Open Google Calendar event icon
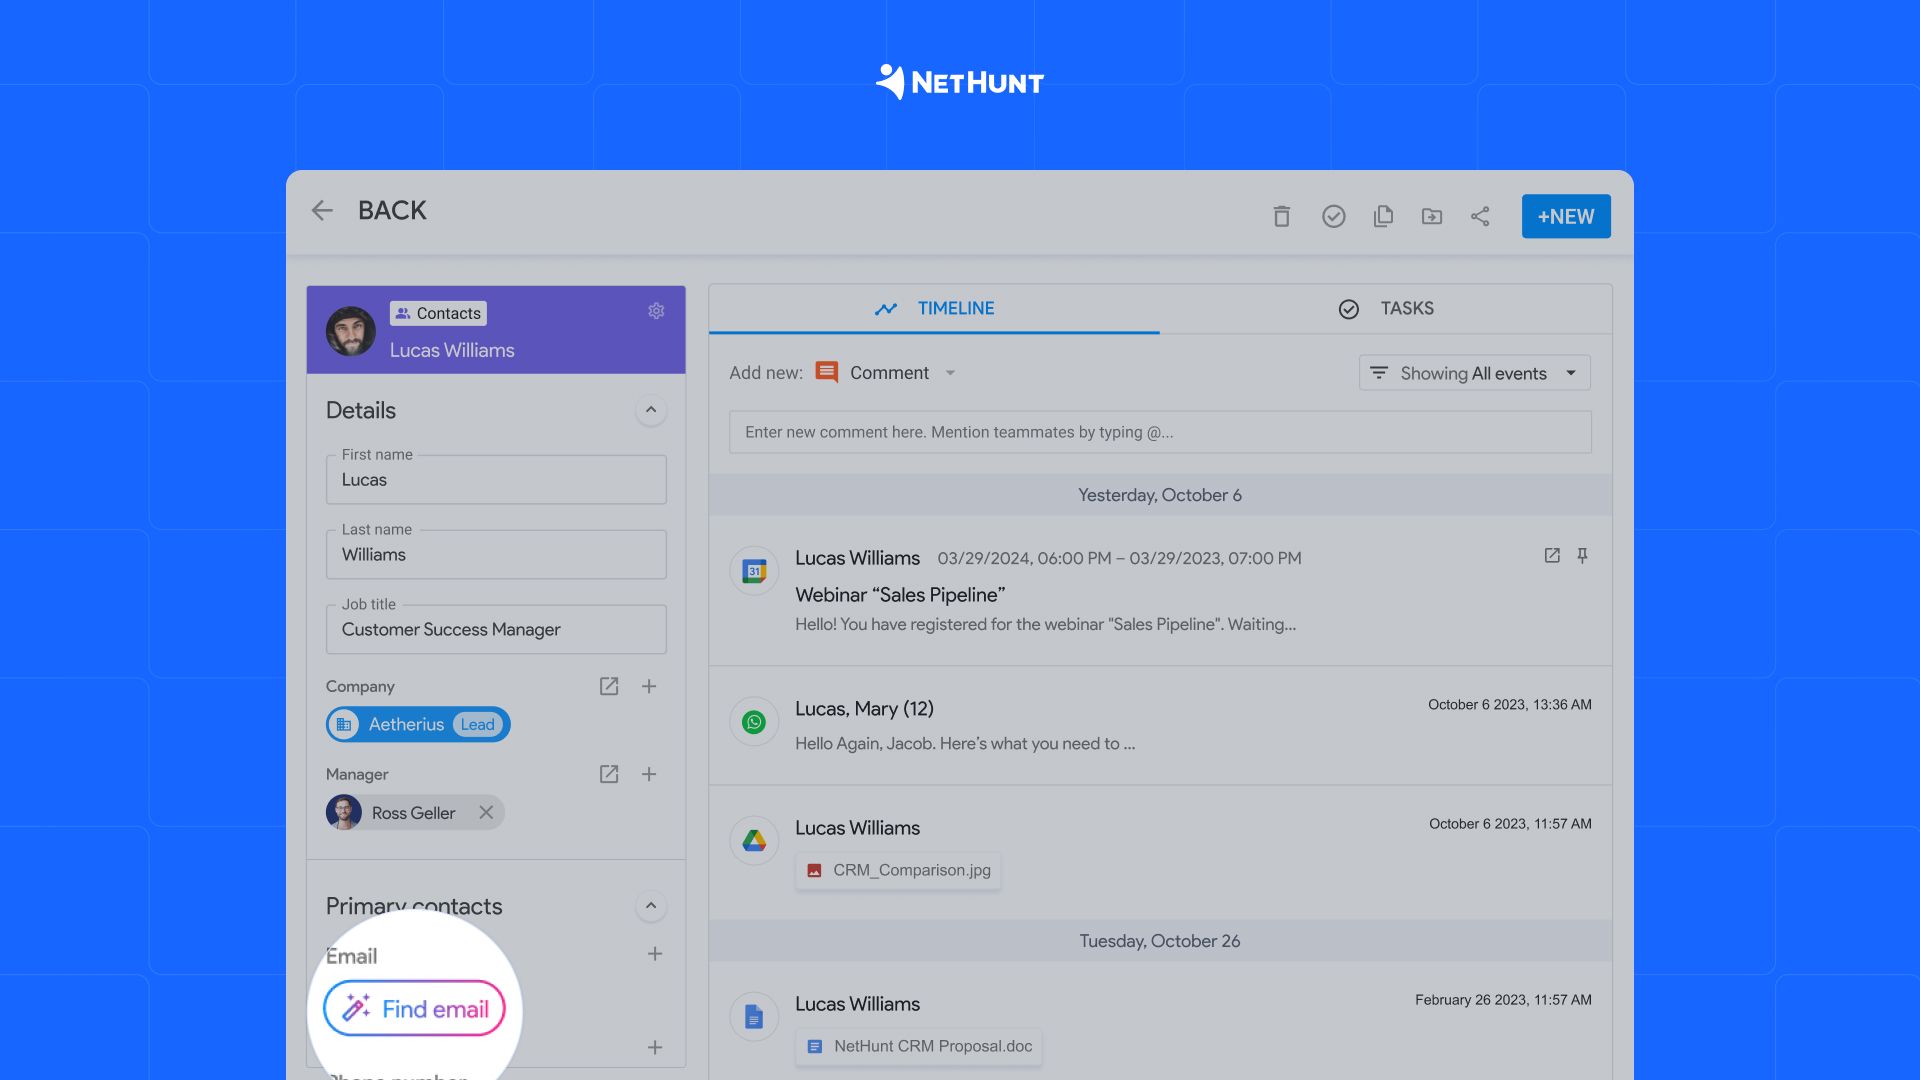 [754, 571]
